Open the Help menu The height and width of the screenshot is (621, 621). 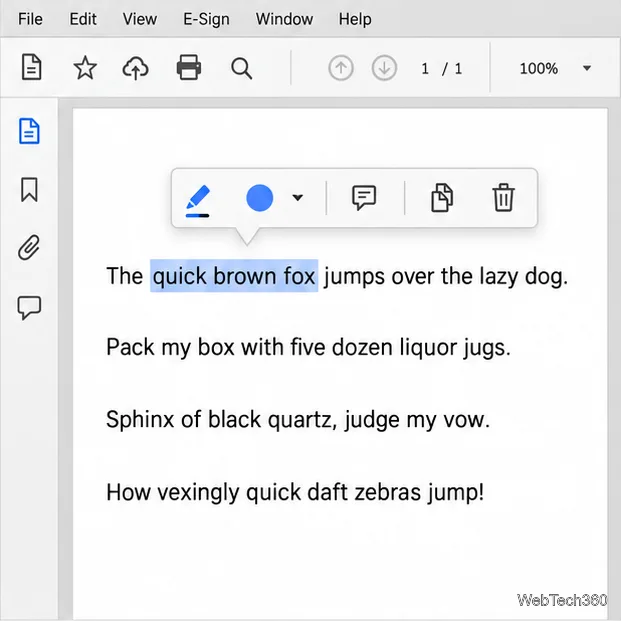(355, 19)
